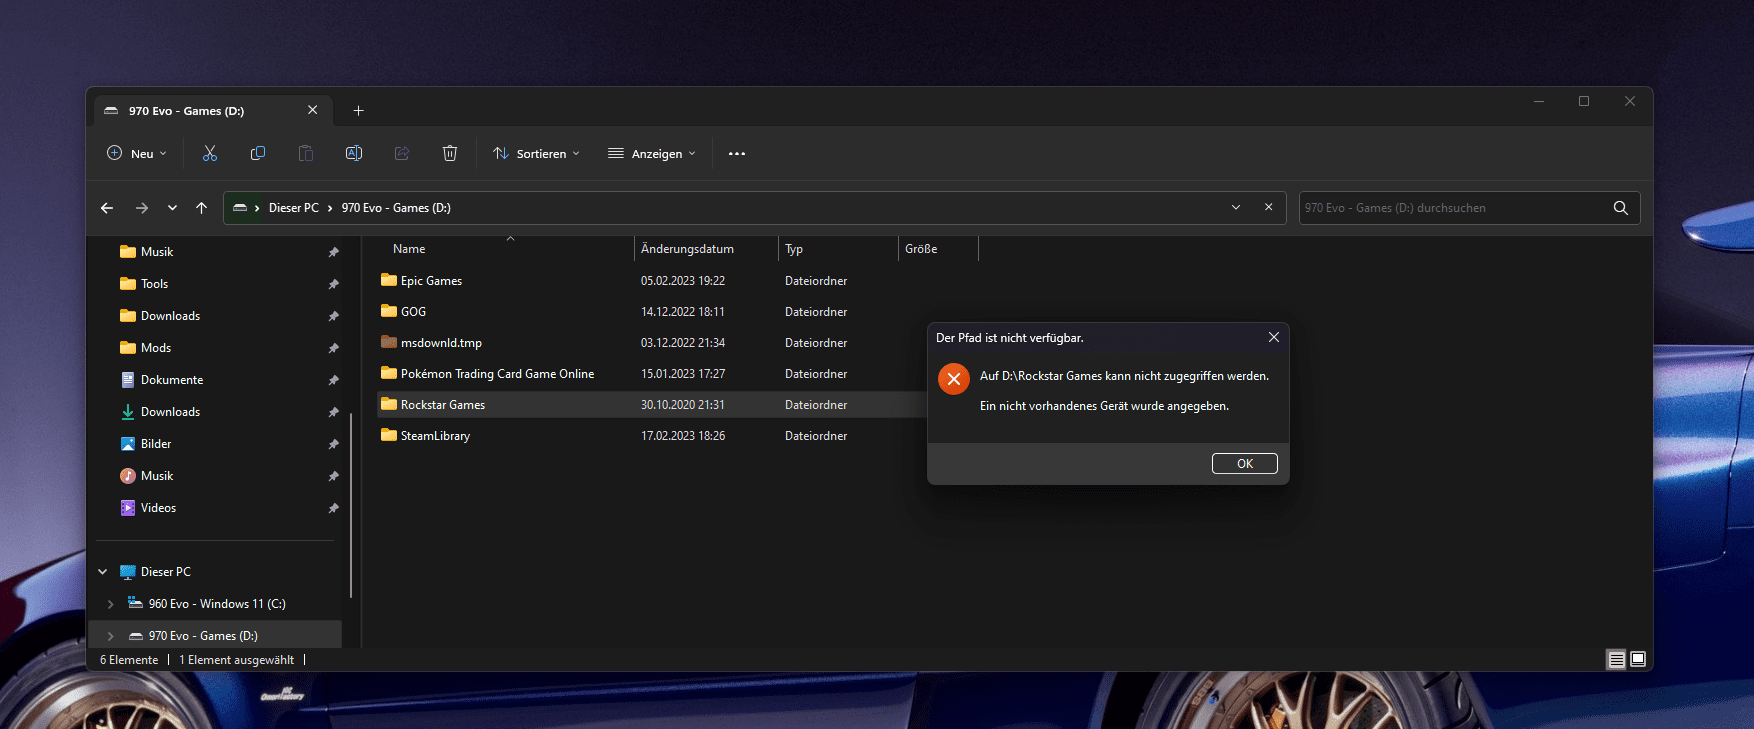Click the search magnifier icon

(1620, 208)
